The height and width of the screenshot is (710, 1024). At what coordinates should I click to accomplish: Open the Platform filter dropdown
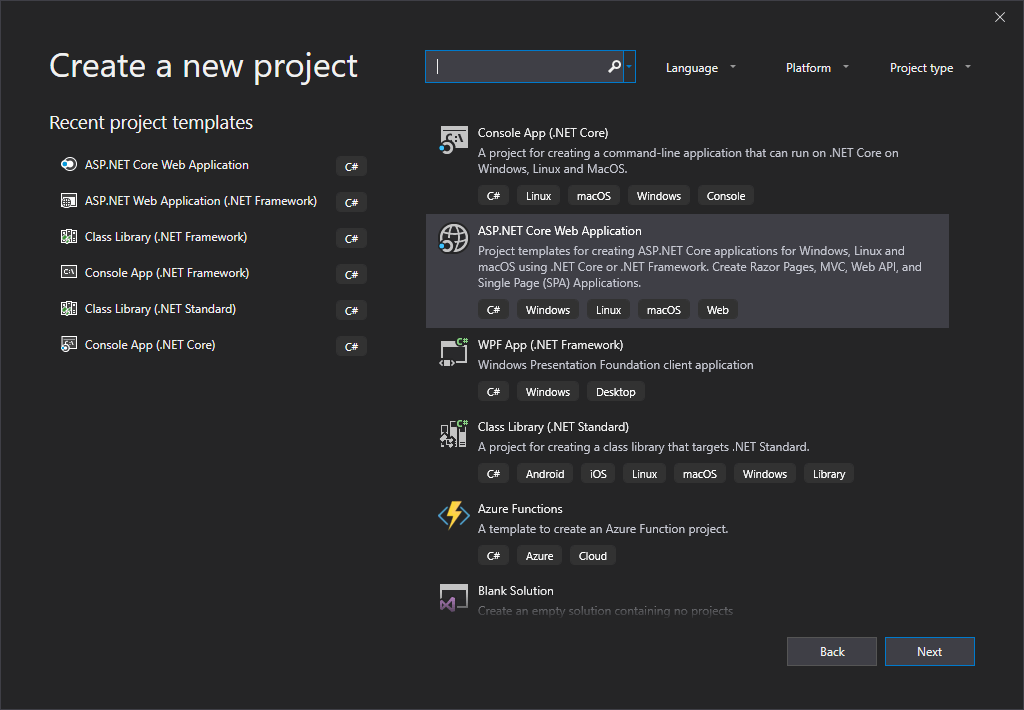coord(816,67)
